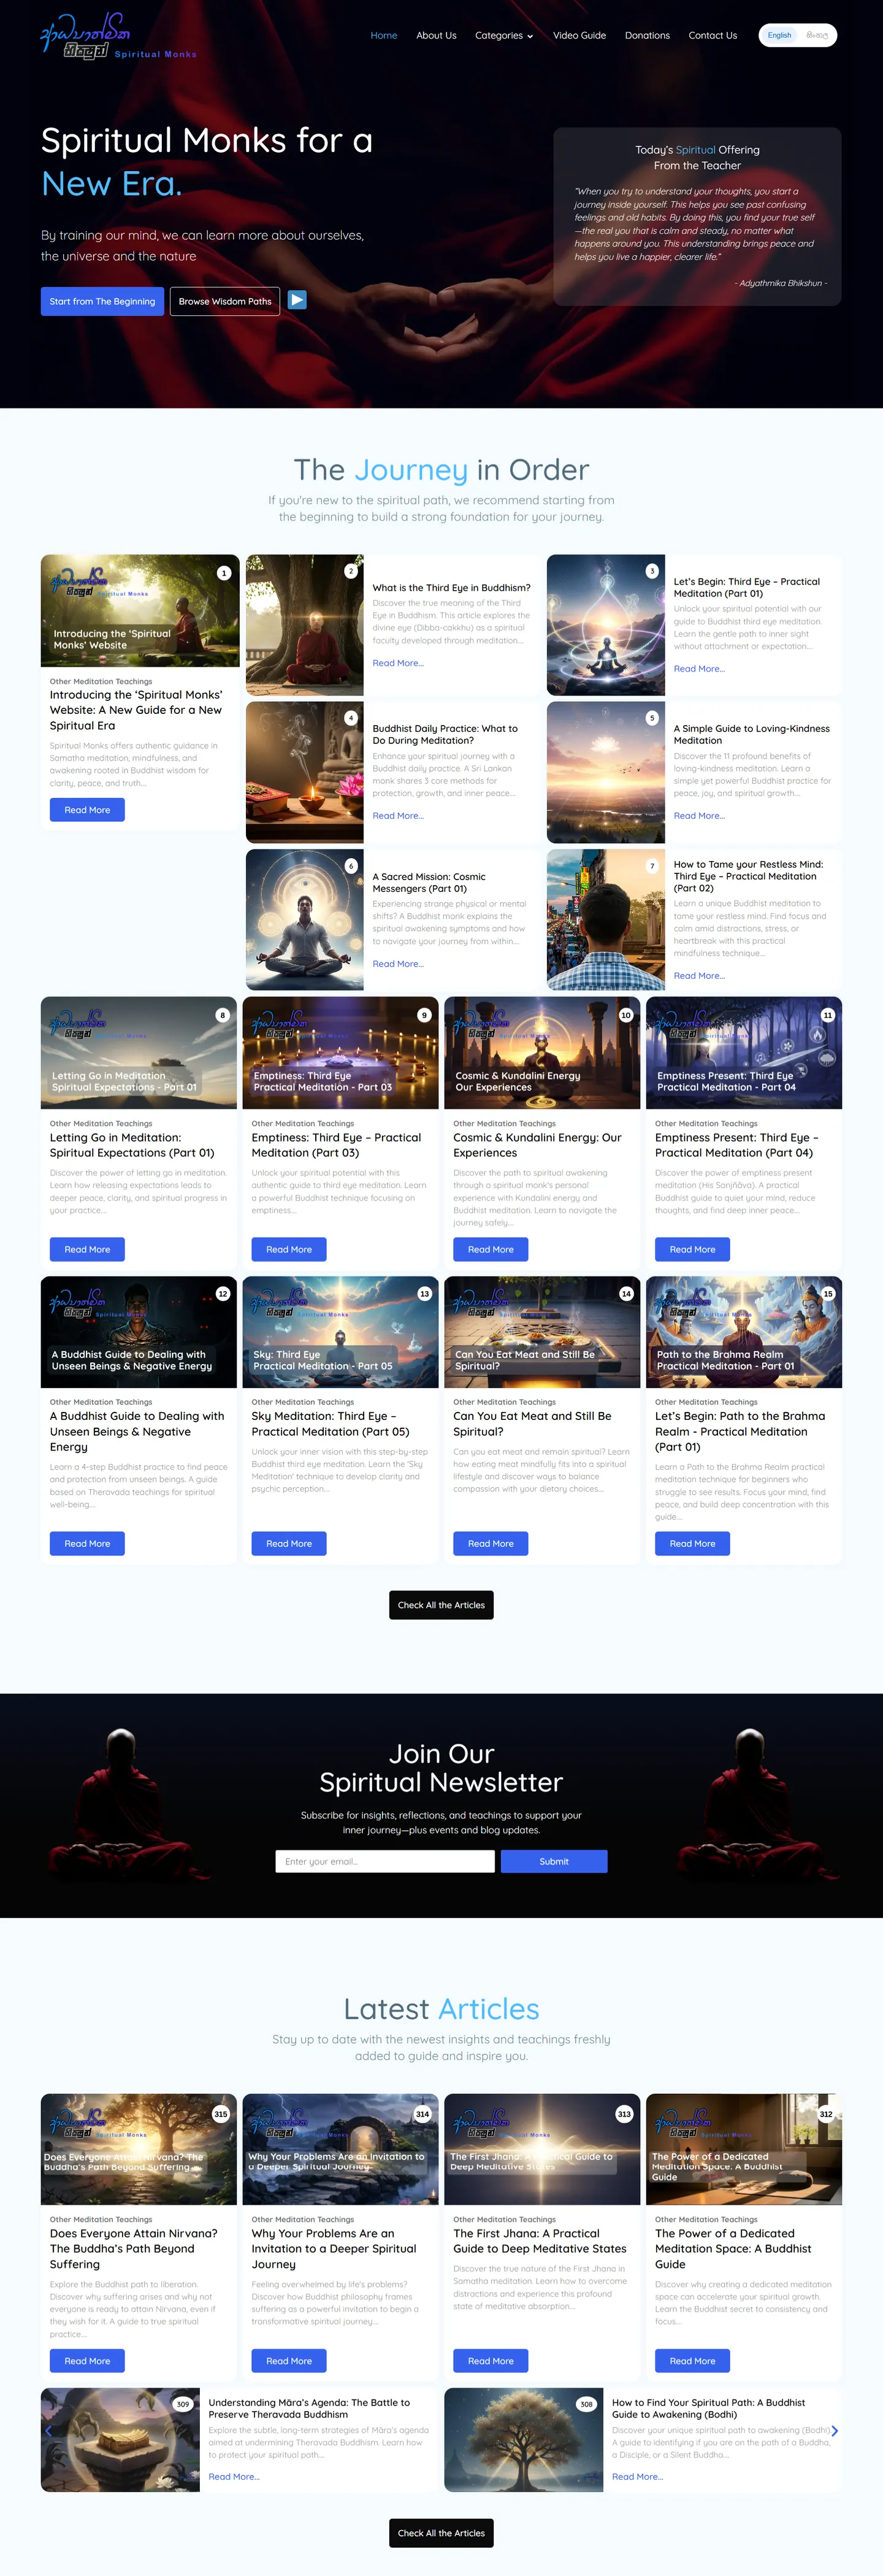Click the Spiritual Monks logo in header
Viewport: 883px width, 2576px height.
[x=118, y=37]
